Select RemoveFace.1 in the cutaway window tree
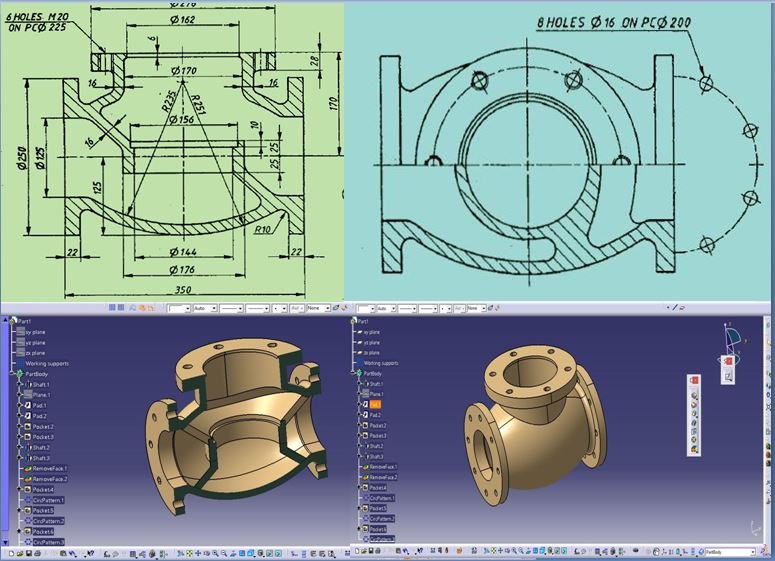Viewport: 775px width, 561px height. [x=48, y=468]
